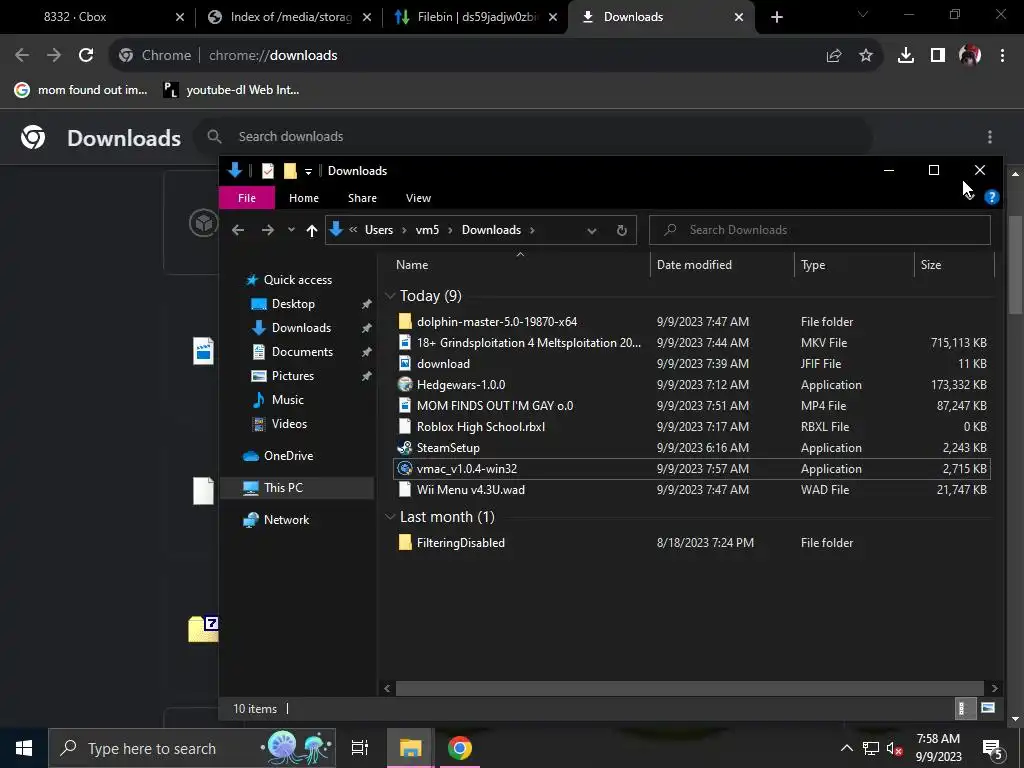This screenshot has width=1024, height=768.
Task: Select the FilteringDisabled folder
Action: coord(460,543)
